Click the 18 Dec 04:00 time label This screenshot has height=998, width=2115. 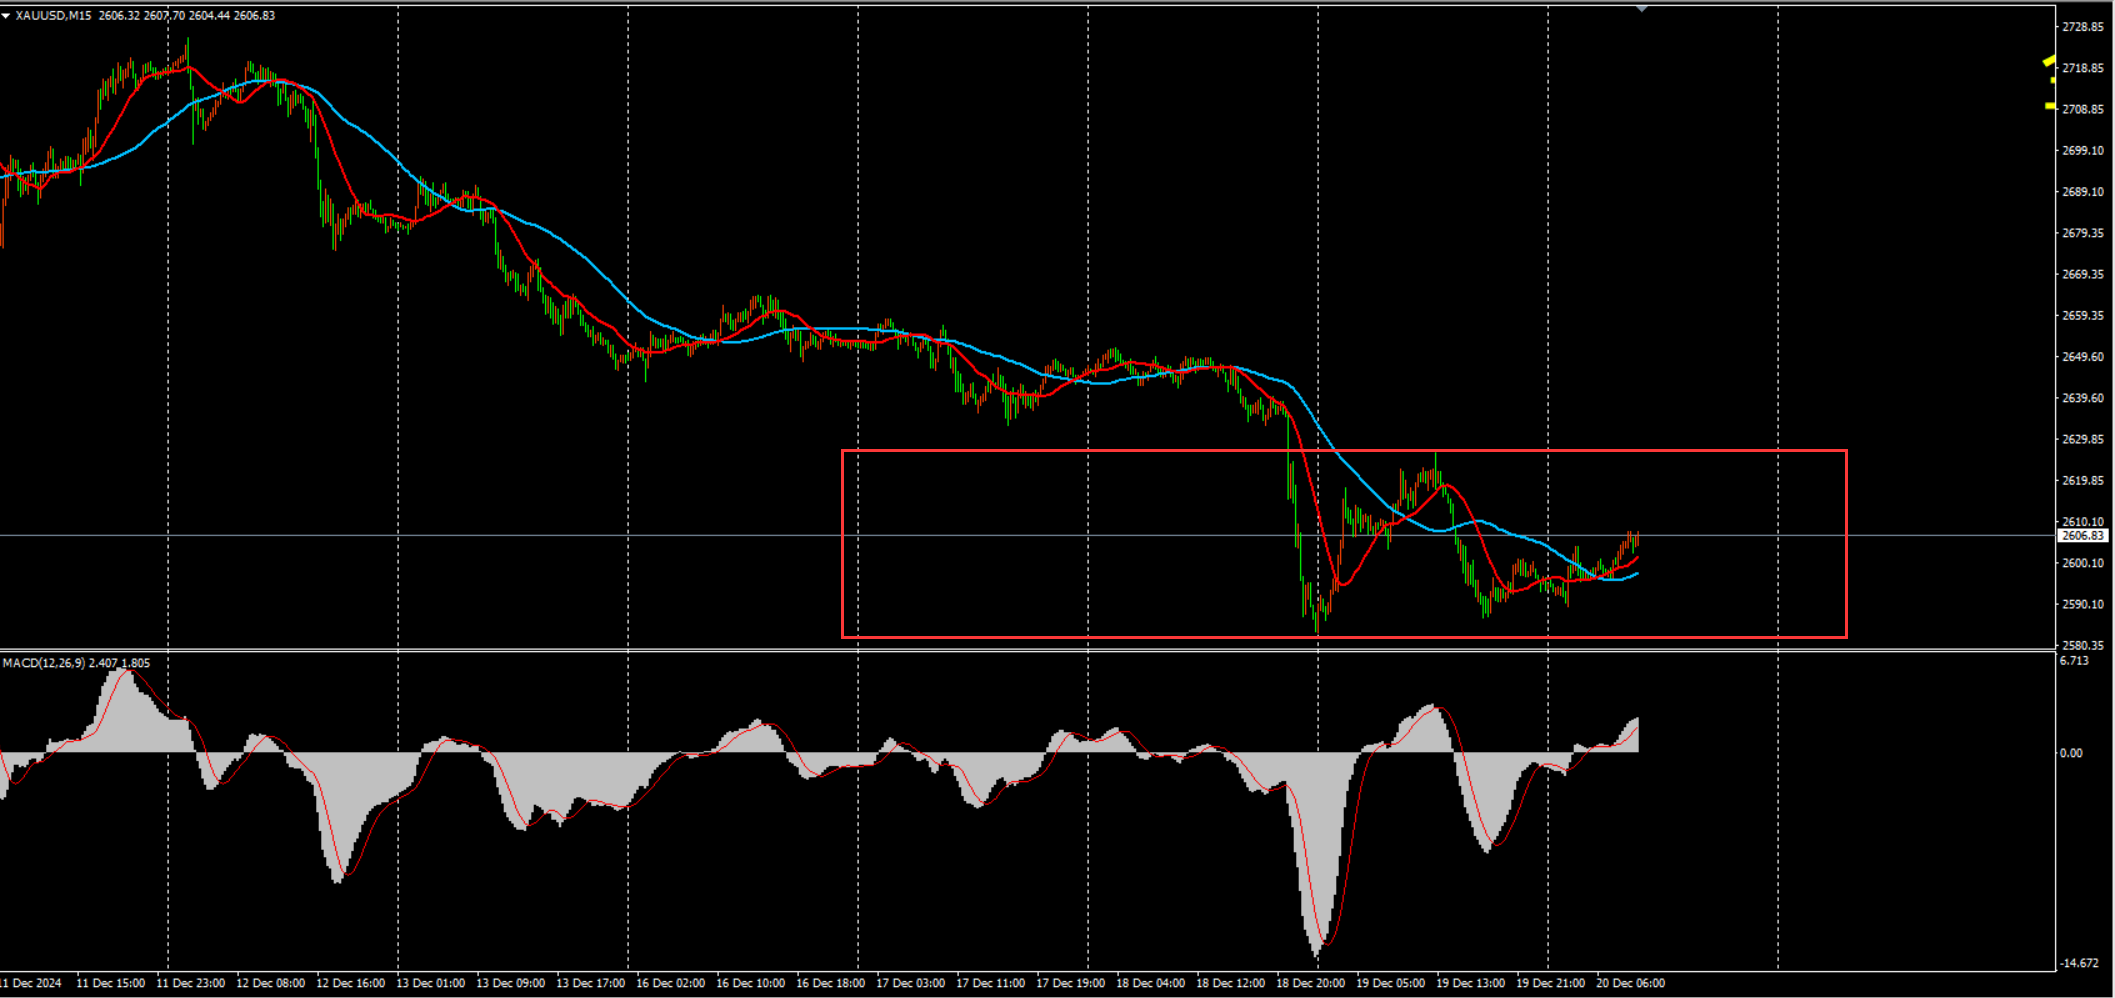1150,983
